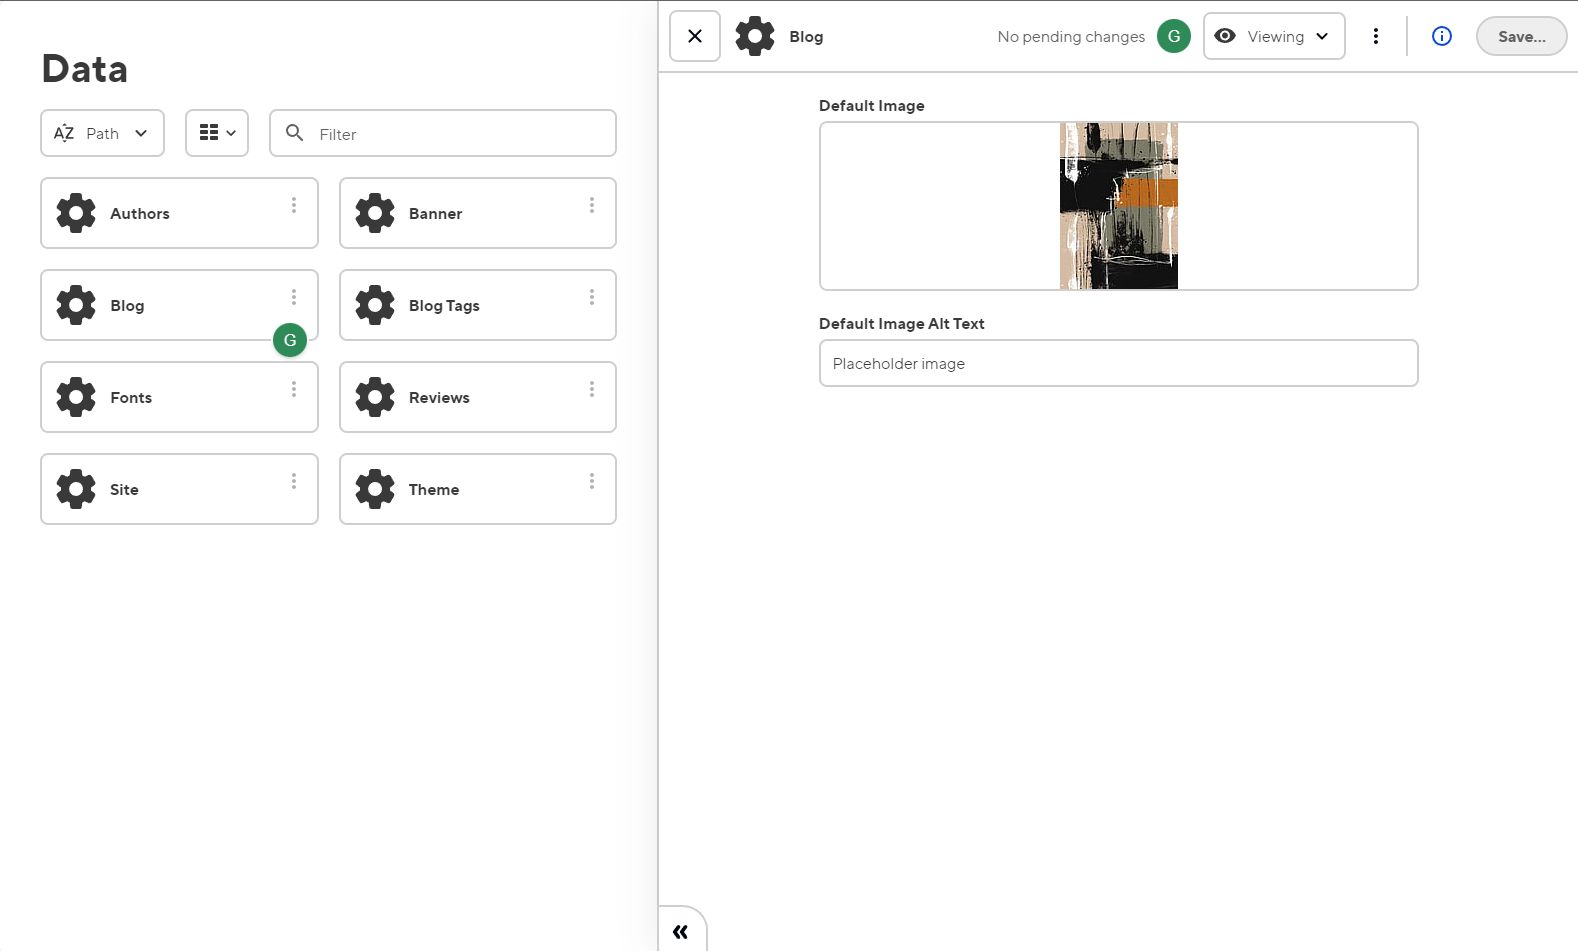Click the green G avatar in header
The height and width of the screenshot is (951, 1578).
pyautogui.click(x=1173, y=36)
